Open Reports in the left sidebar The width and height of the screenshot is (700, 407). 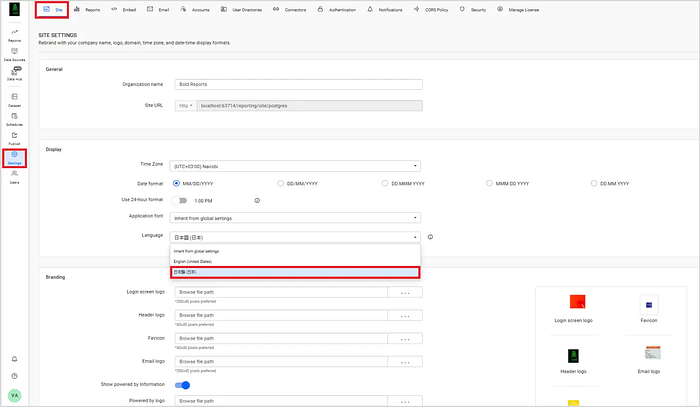tap(14, 35)
